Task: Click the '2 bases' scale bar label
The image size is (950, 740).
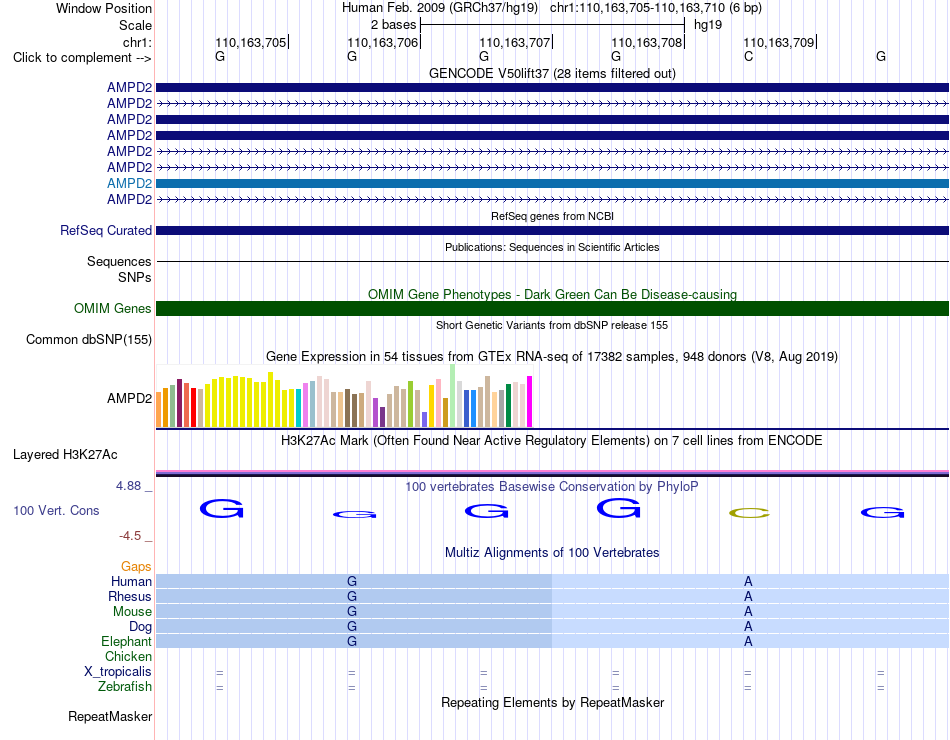Action: pos(393,25)
